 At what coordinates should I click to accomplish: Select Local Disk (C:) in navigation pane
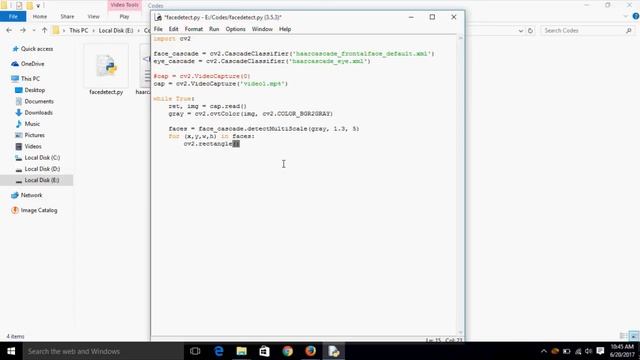(x=42, y=158)
